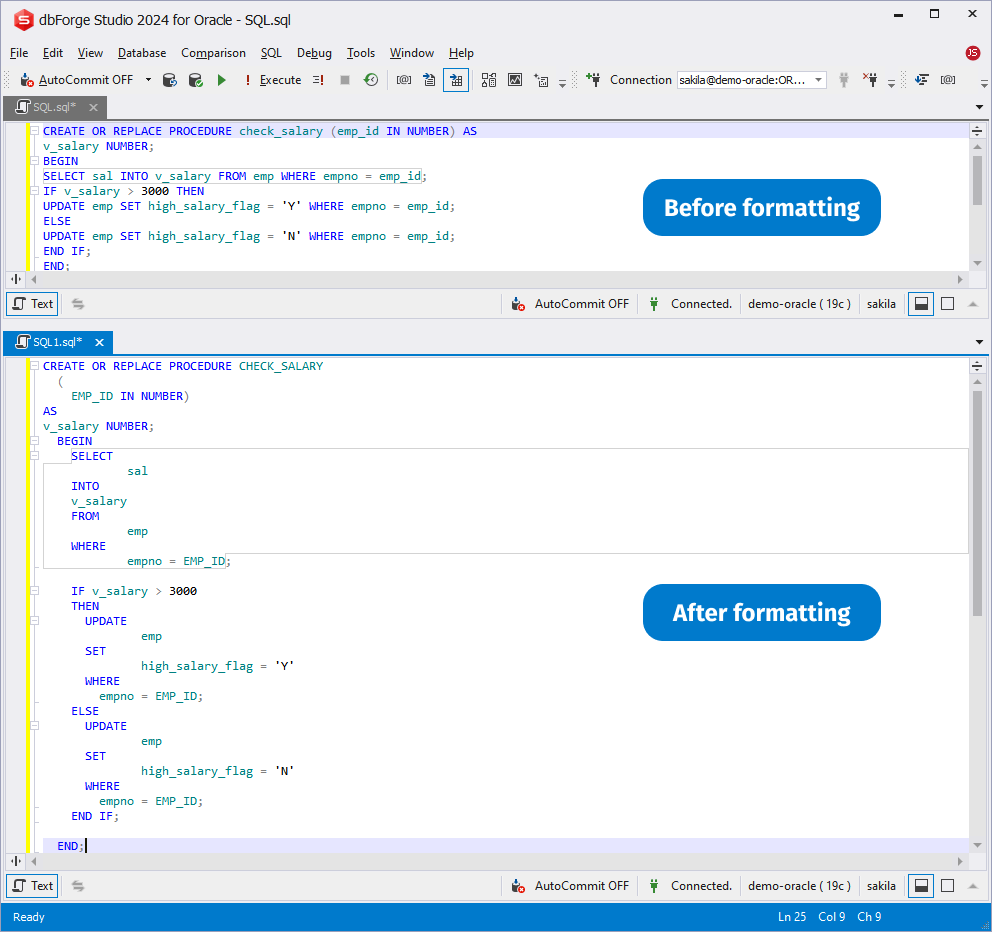The image size is (992, 932).
Task: Open the File menu
Action: [x=19, y=53]
